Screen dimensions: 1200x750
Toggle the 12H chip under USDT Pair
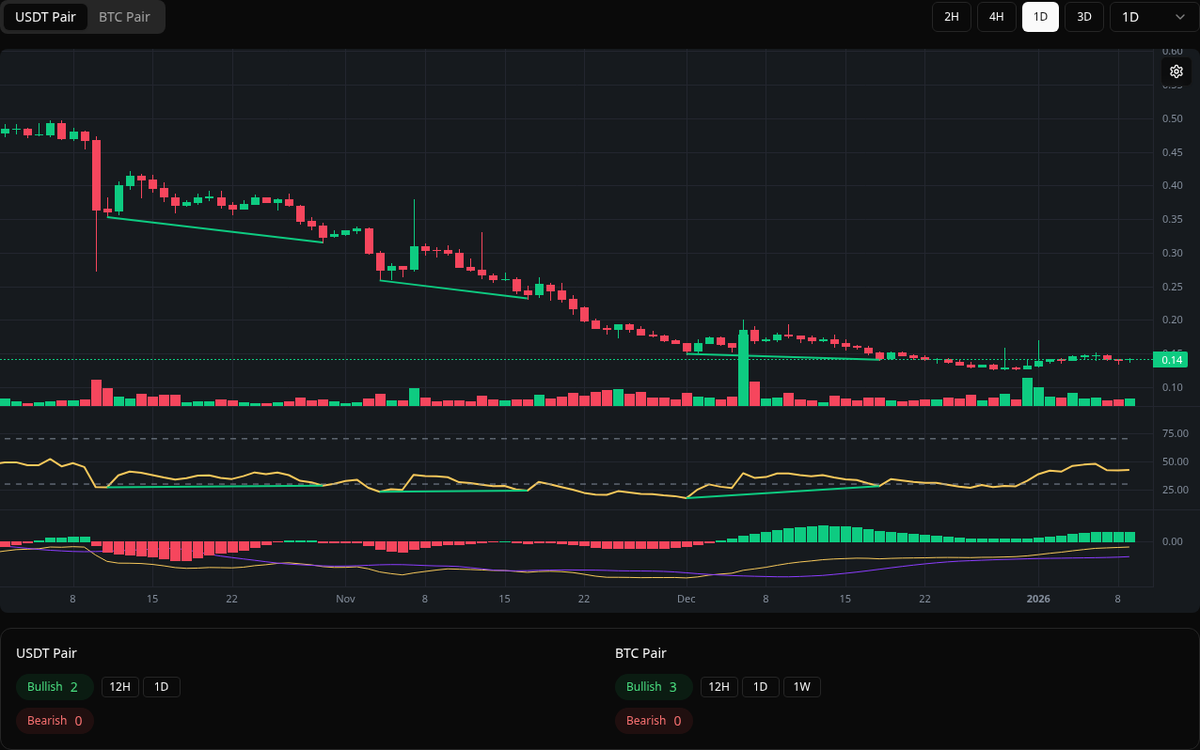120,686
